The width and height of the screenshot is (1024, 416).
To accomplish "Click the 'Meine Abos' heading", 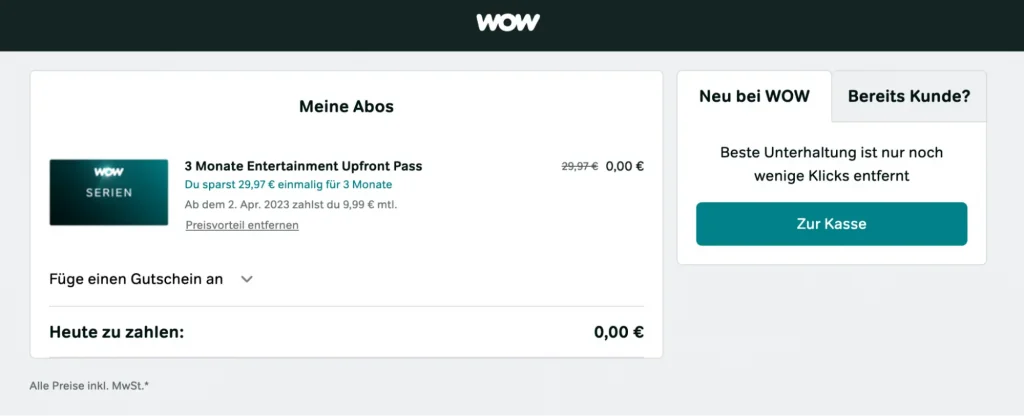I will (346, 106).
